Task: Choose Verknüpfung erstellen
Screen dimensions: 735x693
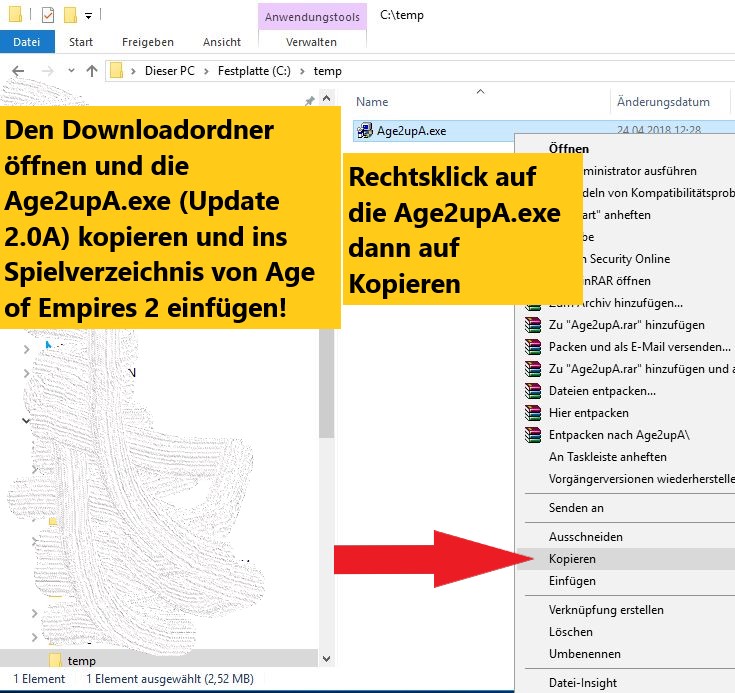Action: (x=606, y=610)
